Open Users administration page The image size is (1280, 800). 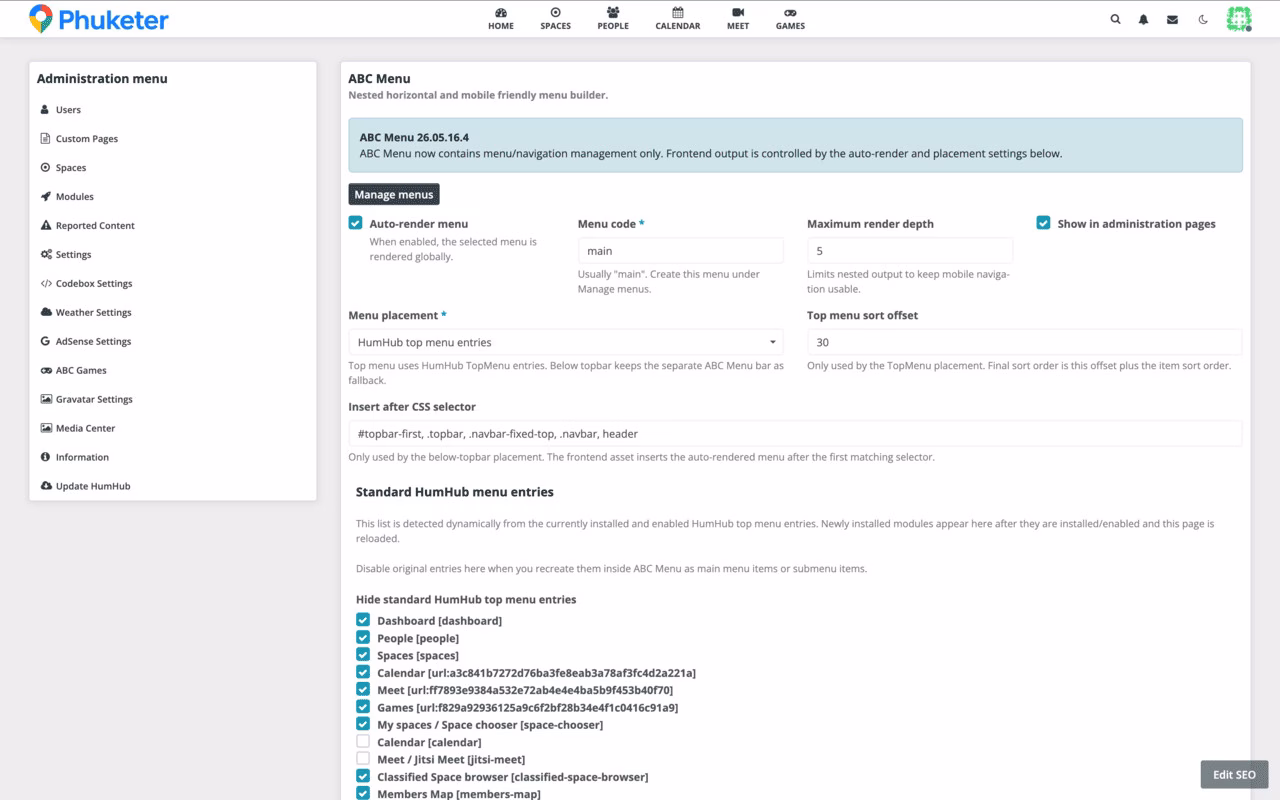coord(68,110)
